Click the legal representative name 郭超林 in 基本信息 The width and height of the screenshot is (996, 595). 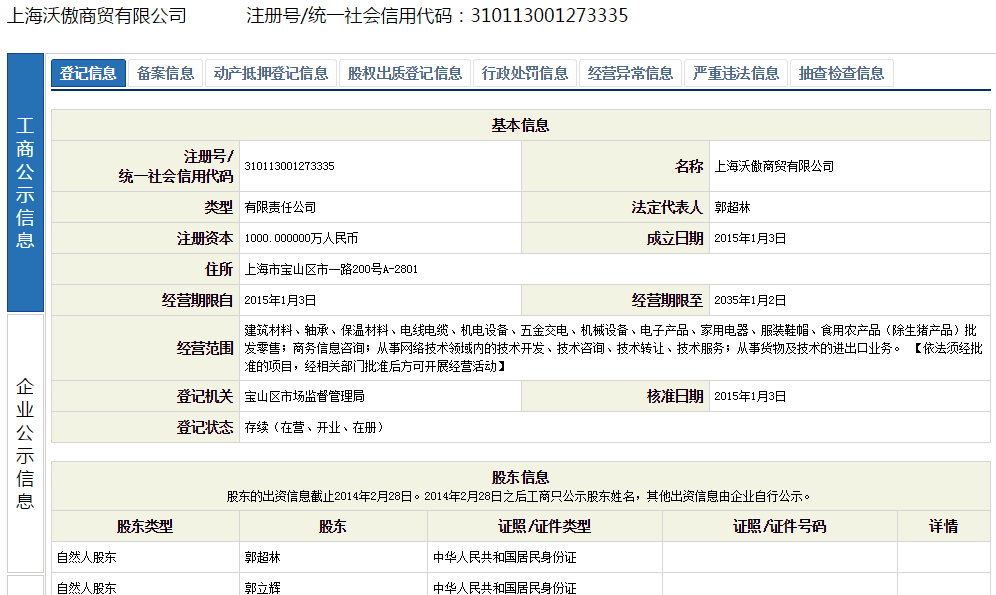click(732, 208)
